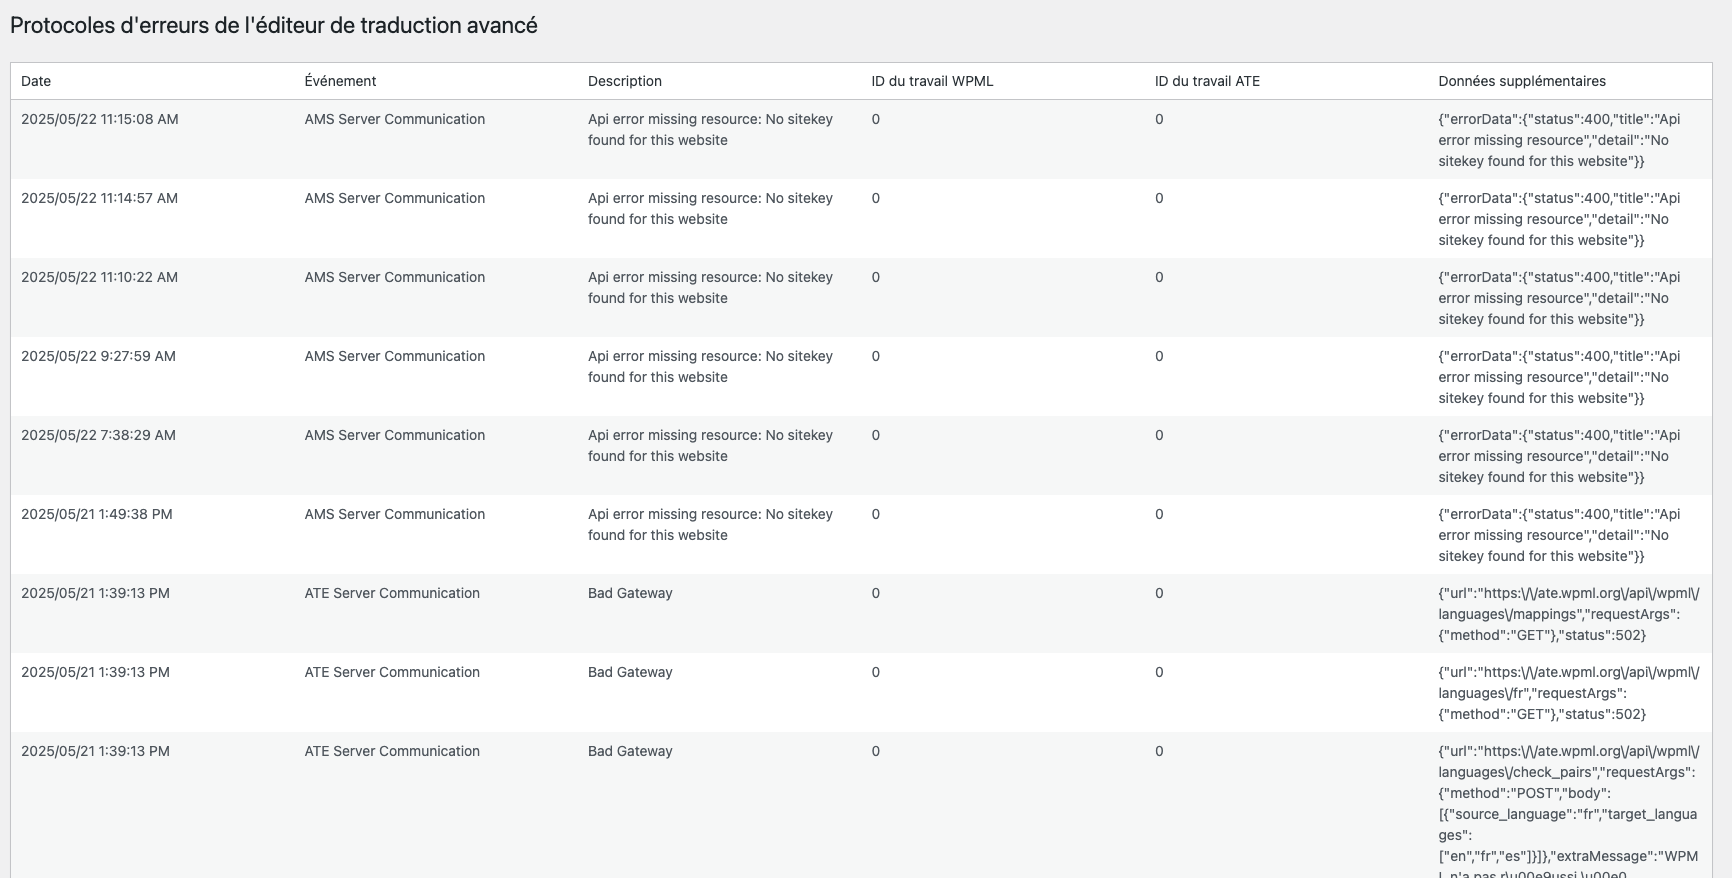Click the languages/mappings URL data cell
This screenshot has width=1732, height=878.
[1568, 614]
